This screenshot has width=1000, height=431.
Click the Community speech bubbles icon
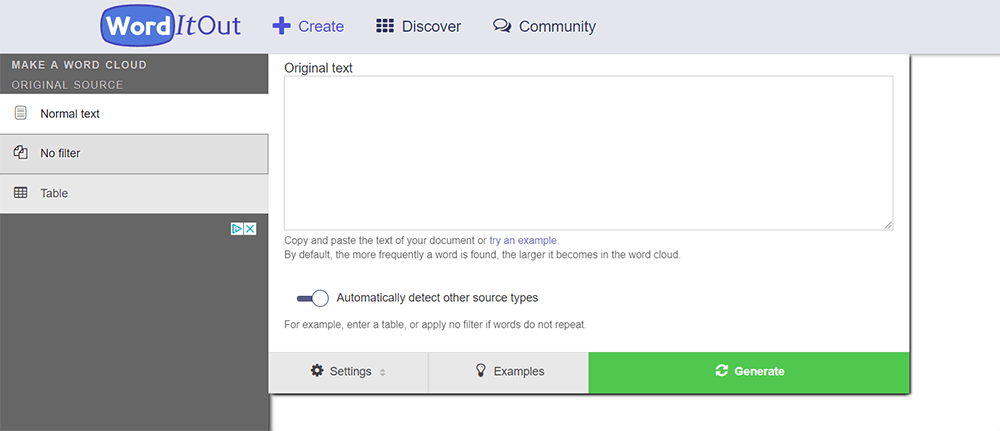click(502, 27)
